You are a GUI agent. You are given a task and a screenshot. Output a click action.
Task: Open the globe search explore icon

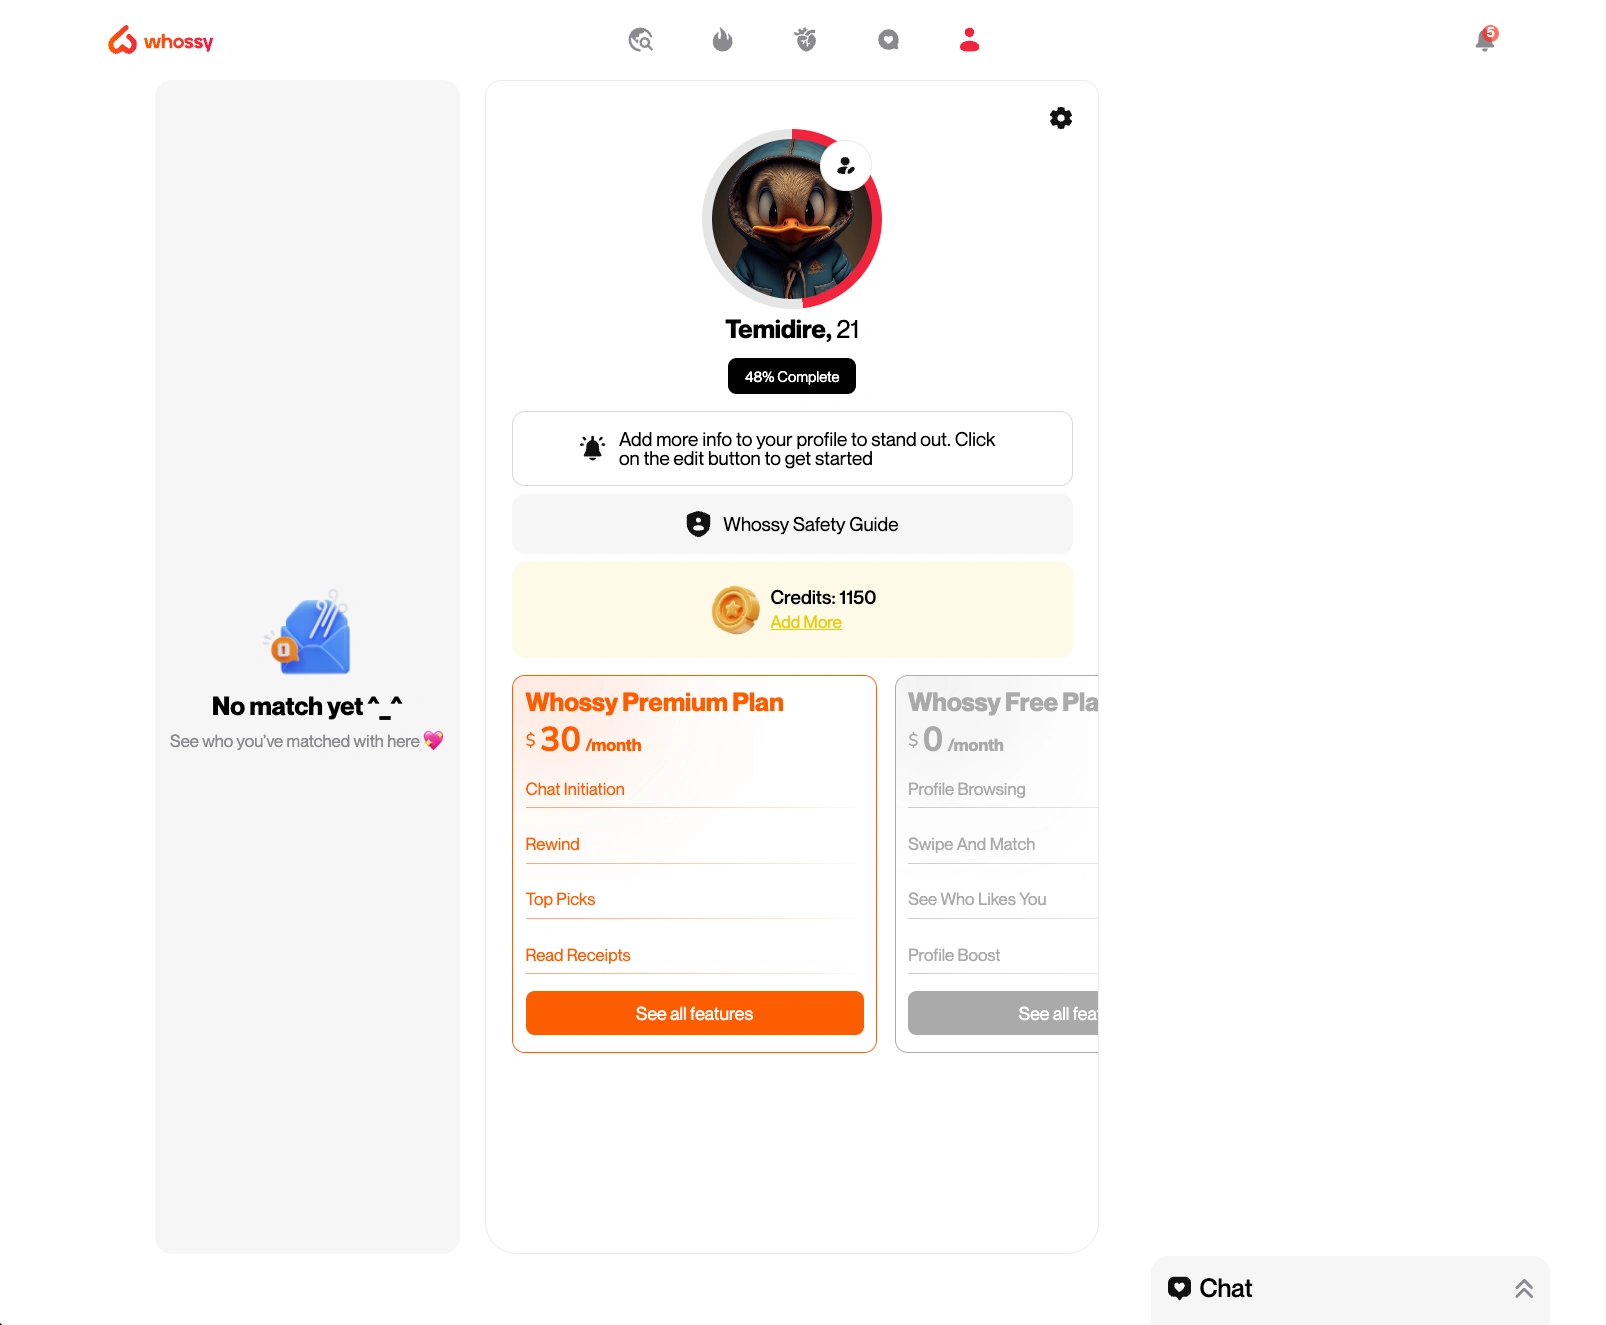coord(640,40)
